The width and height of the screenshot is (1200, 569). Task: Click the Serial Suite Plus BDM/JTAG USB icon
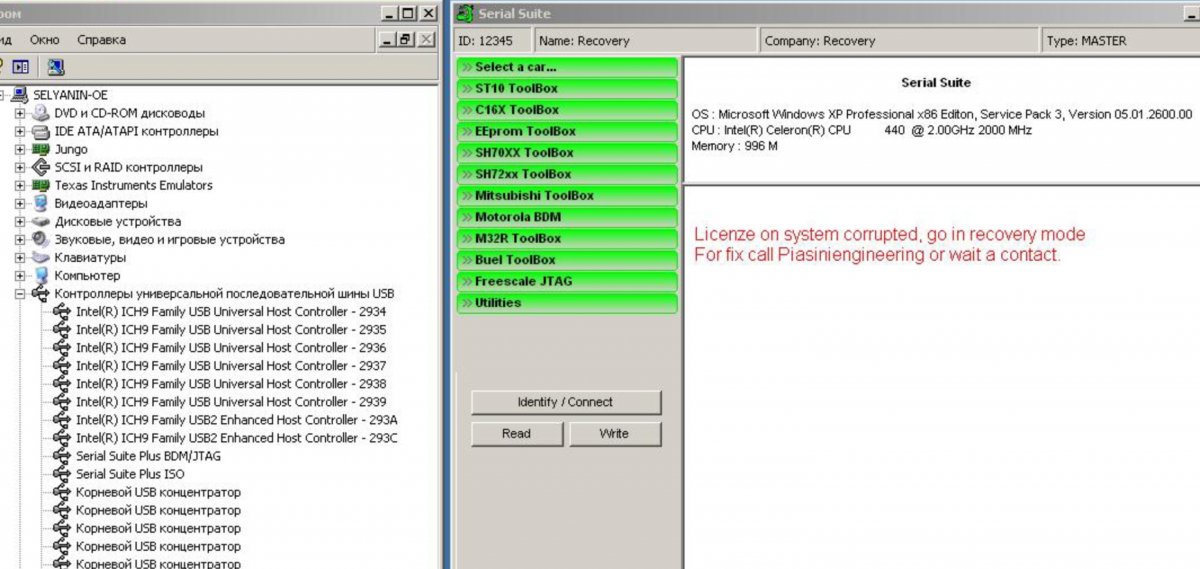tap(62, 456)
